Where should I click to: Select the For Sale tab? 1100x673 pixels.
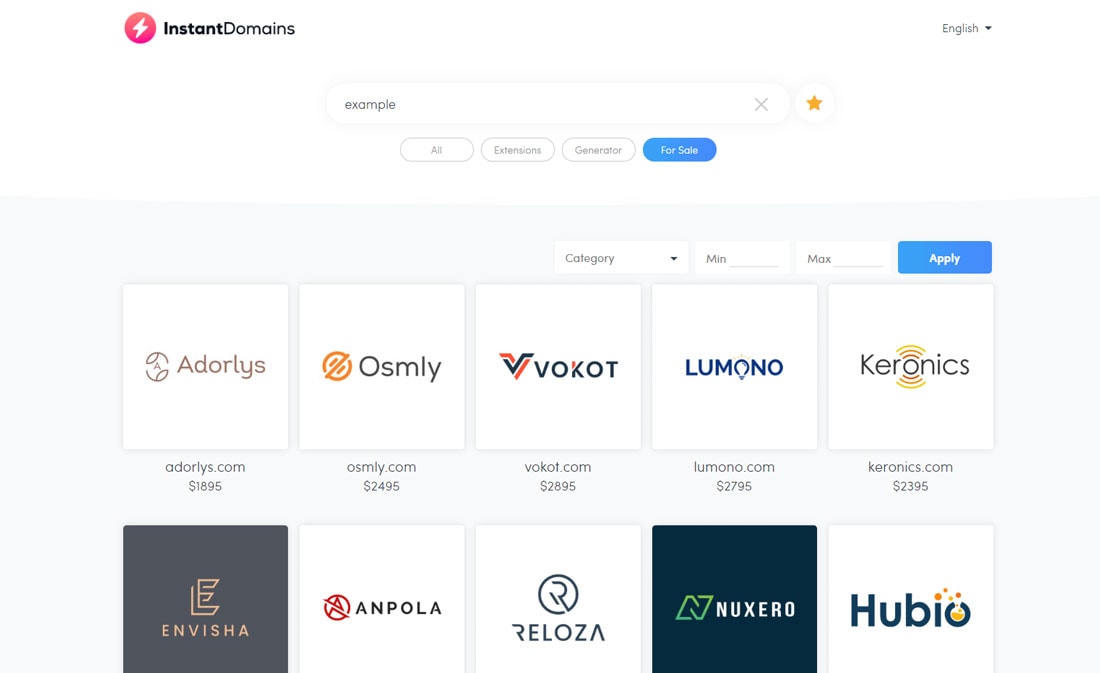[x=679, y=150]
